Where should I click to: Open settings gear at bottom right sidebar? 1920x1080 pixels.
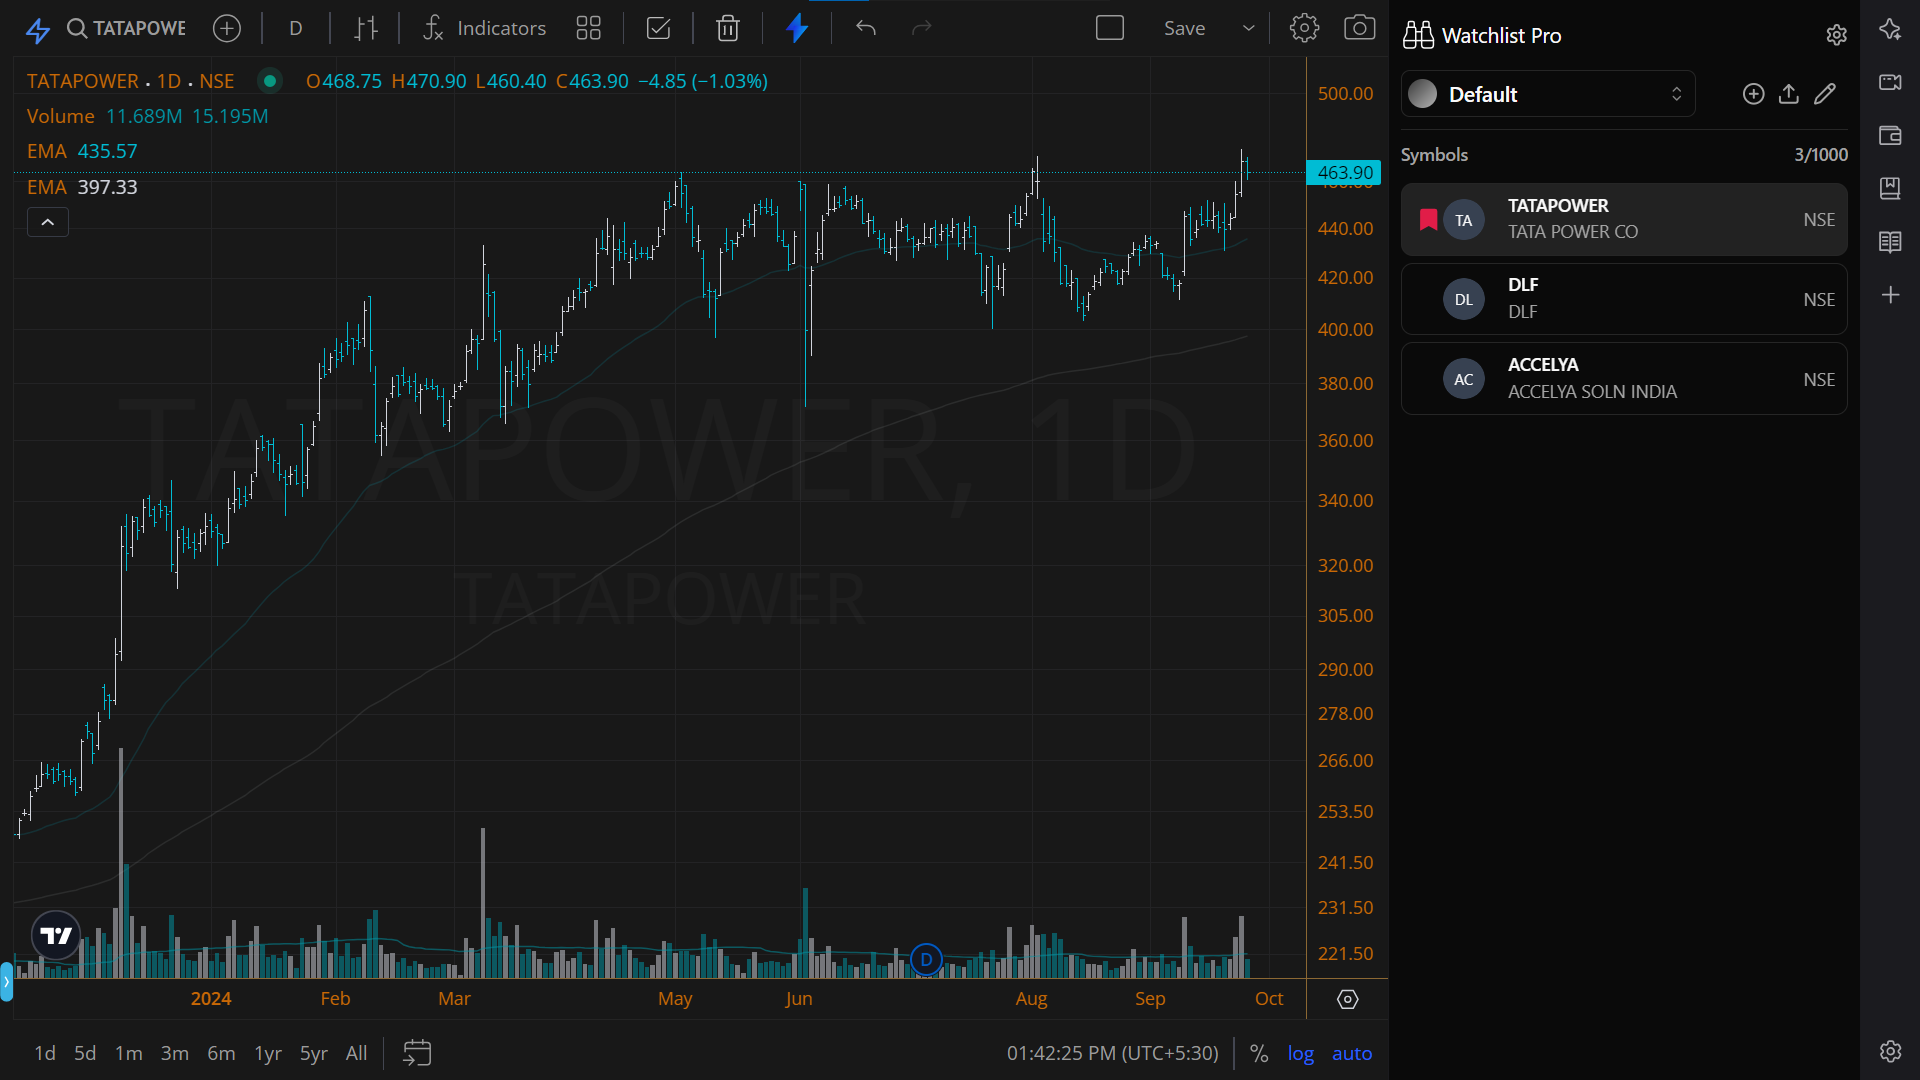1890,1051
